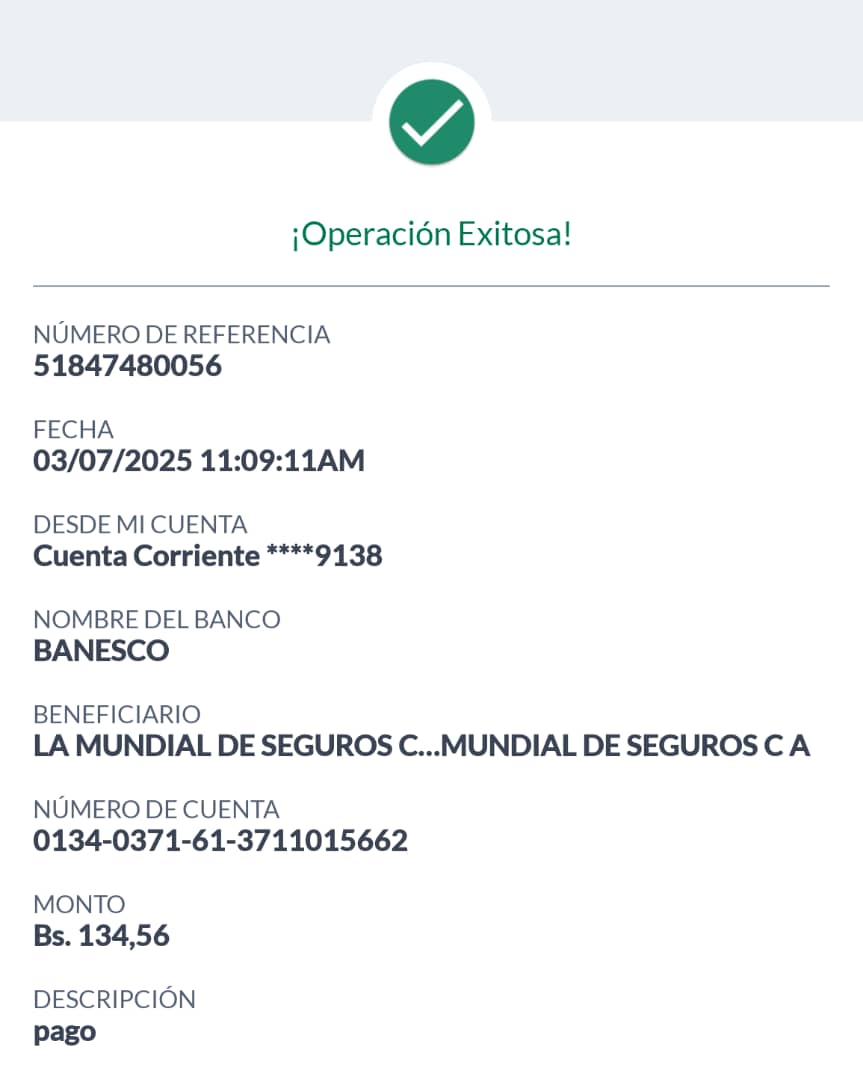
Task: Select account number 0134-0371-61-3711015662
Action: pos(221,841)
